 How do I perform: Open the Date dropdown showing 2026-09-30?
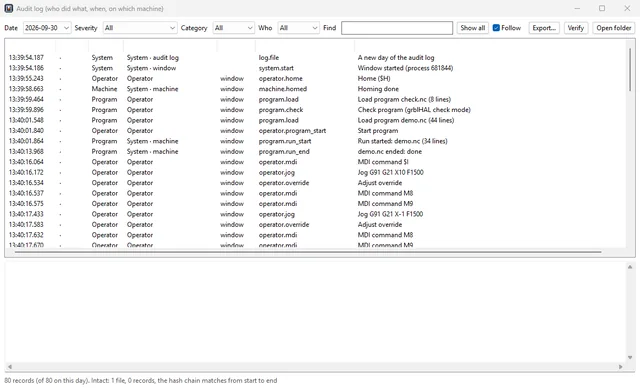[x=47, y=28]
